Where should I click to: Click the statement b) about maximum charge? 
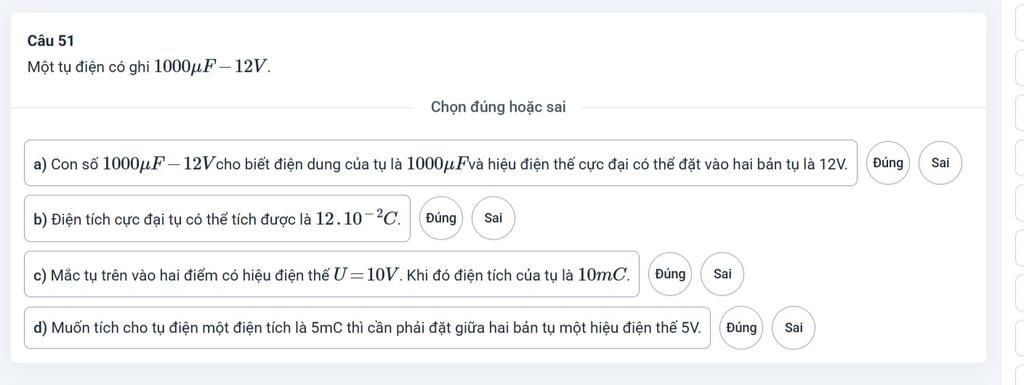(x=217, y=219)
